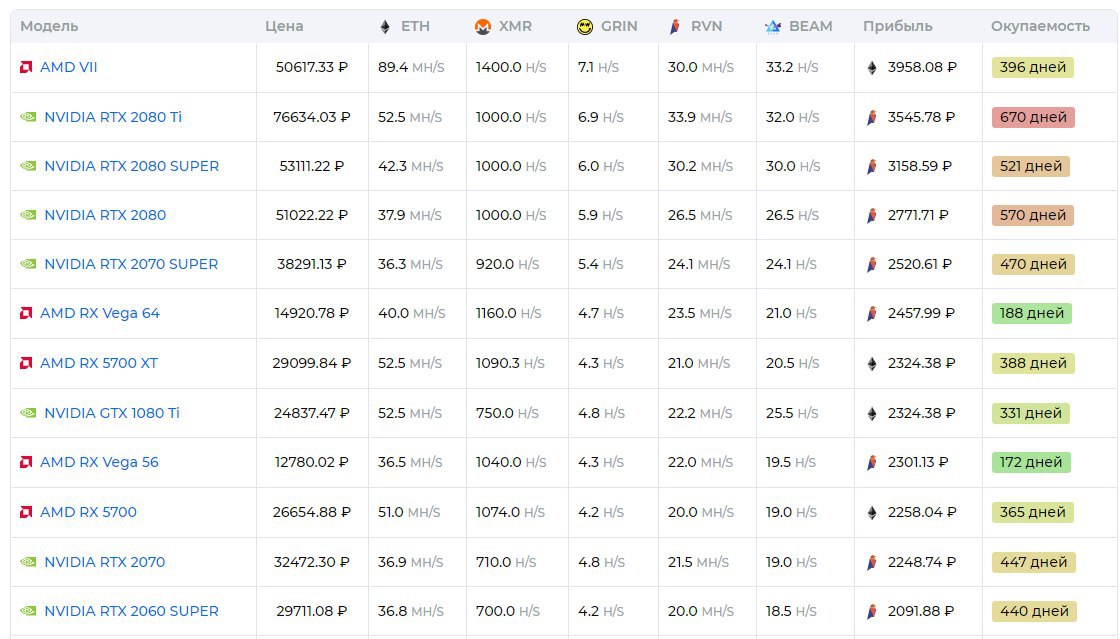Click AMD logo beside RX Vega 64
Viewport: 1120px width, 639px height.
[x=26, y=313]
